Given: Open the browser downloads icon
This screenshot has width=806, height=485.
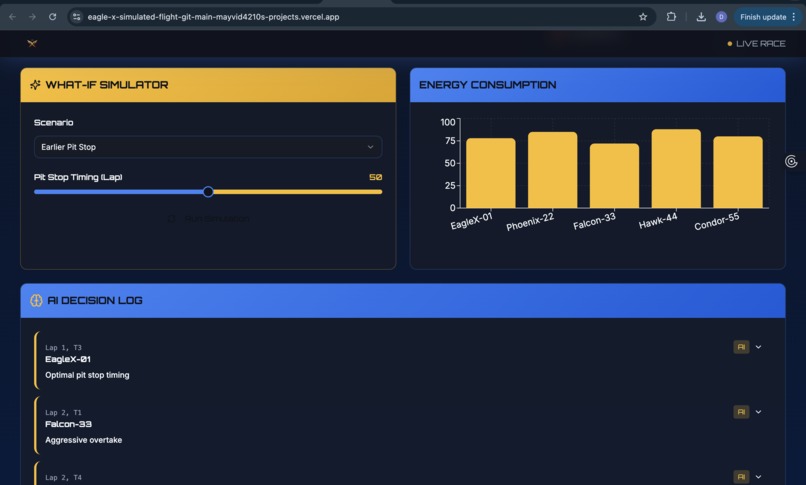Looking at the screenshot, I should tap(701, 17).
